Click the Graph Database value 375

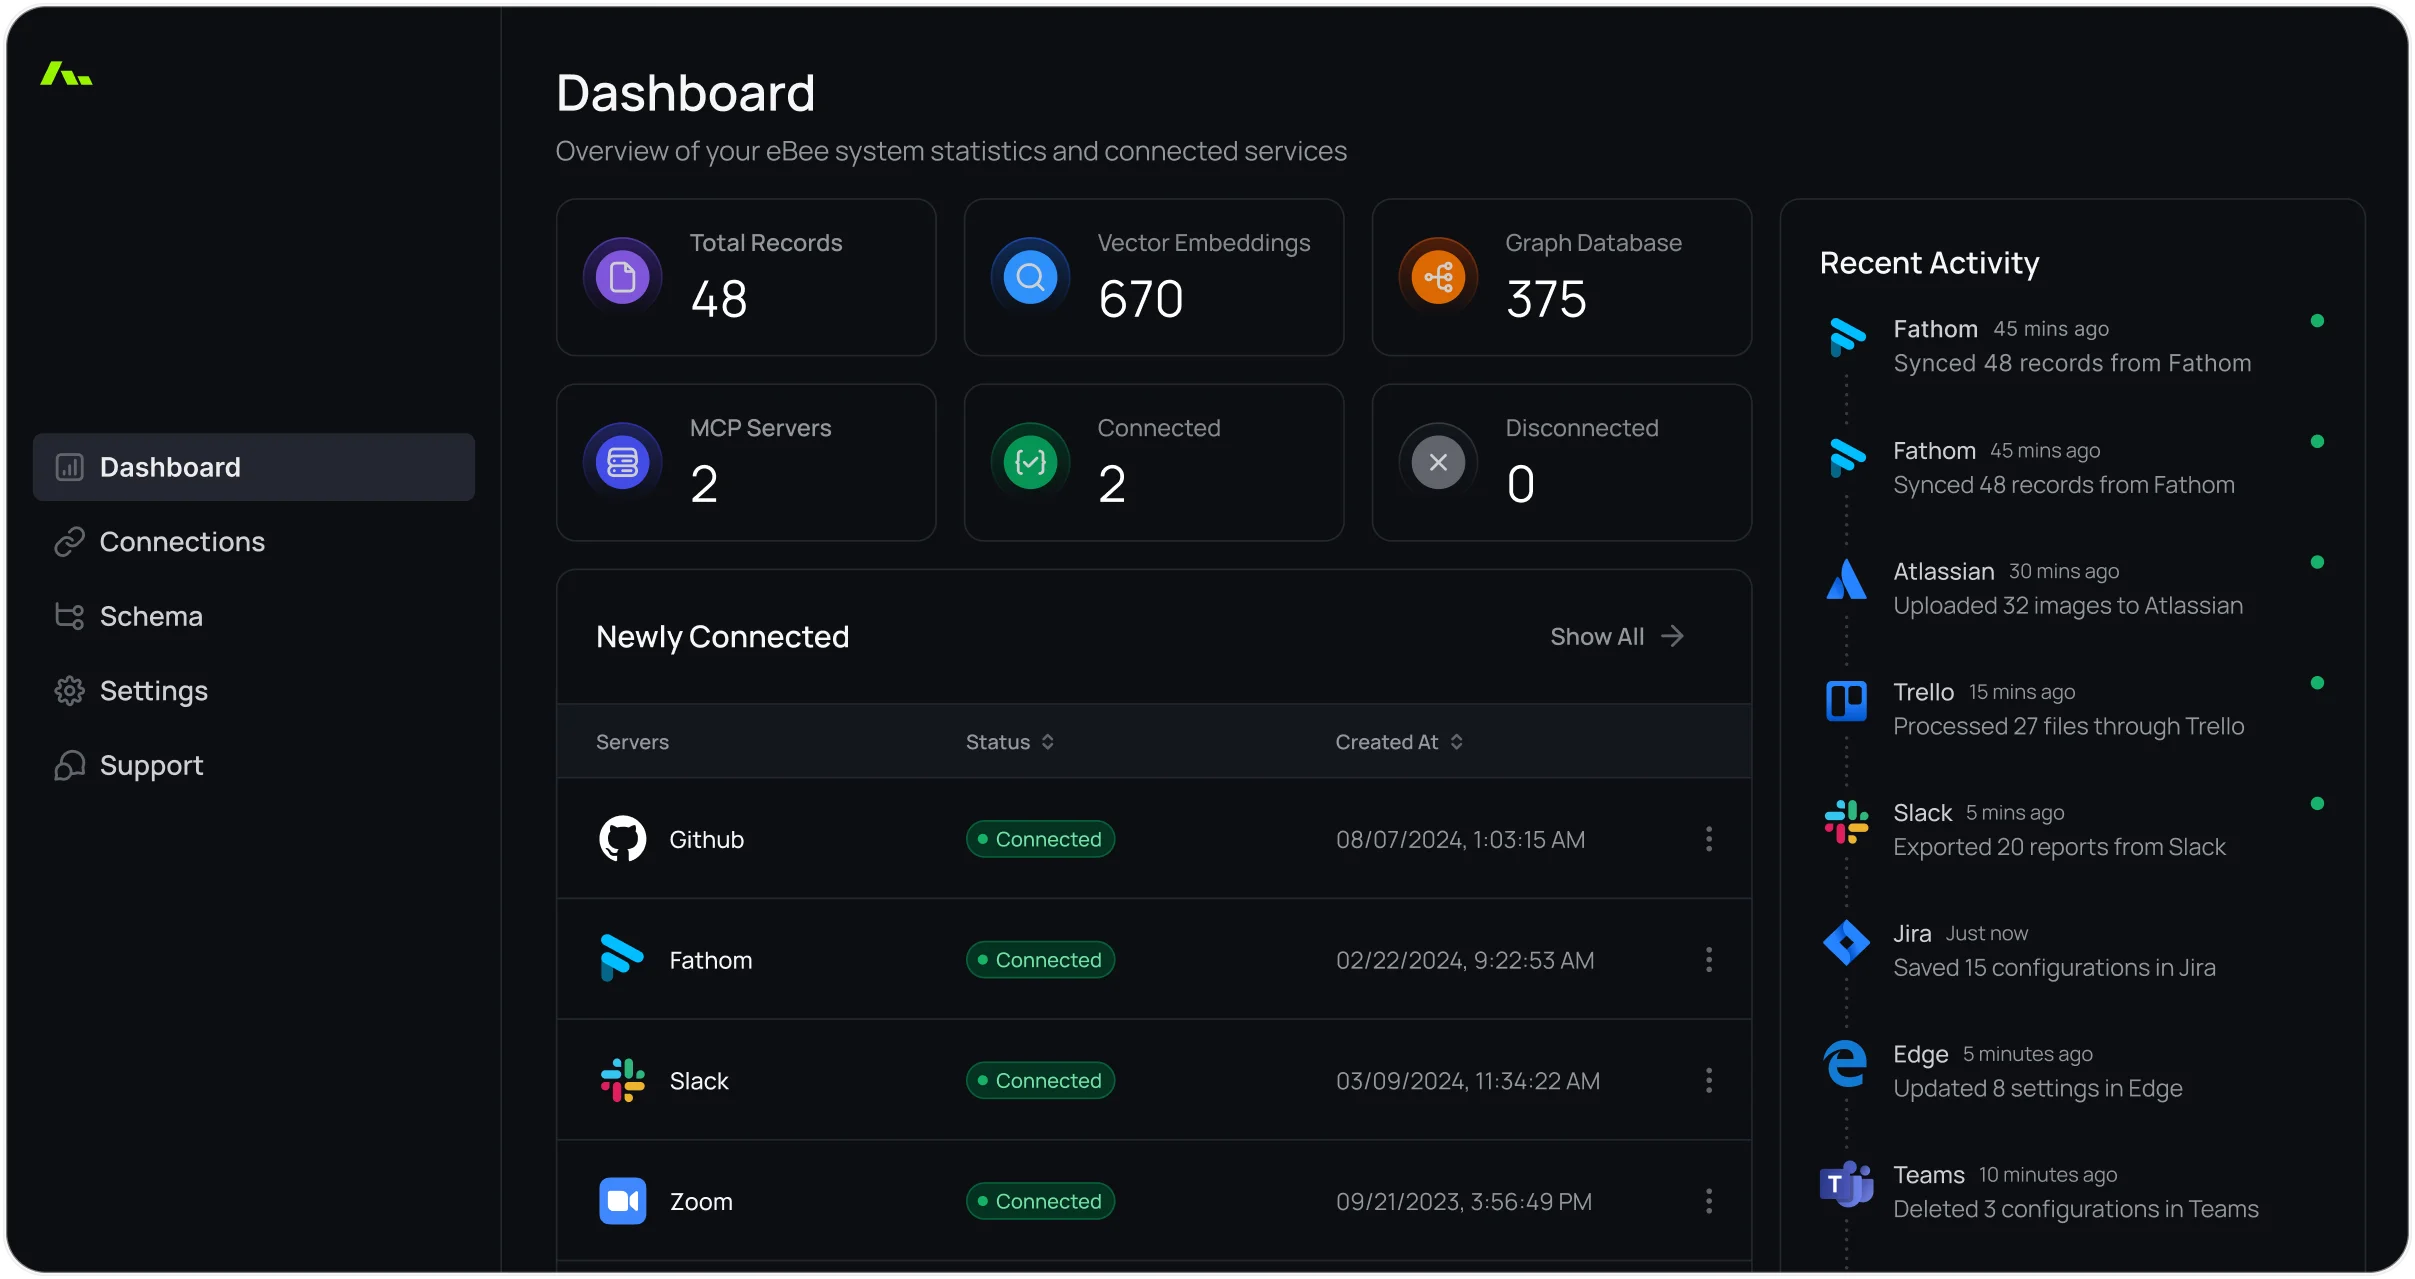pyautogui.click(x=1546, y=299)
